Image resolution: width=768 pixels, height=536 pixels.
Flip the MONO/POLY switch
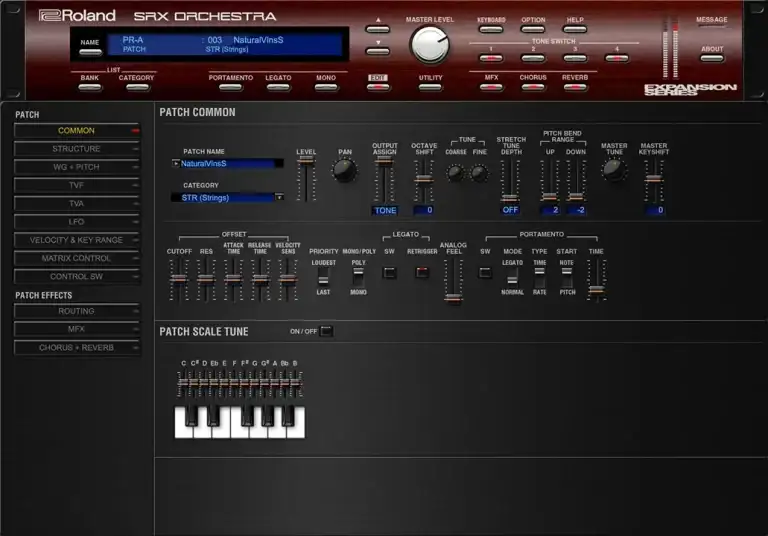(359, 277)
